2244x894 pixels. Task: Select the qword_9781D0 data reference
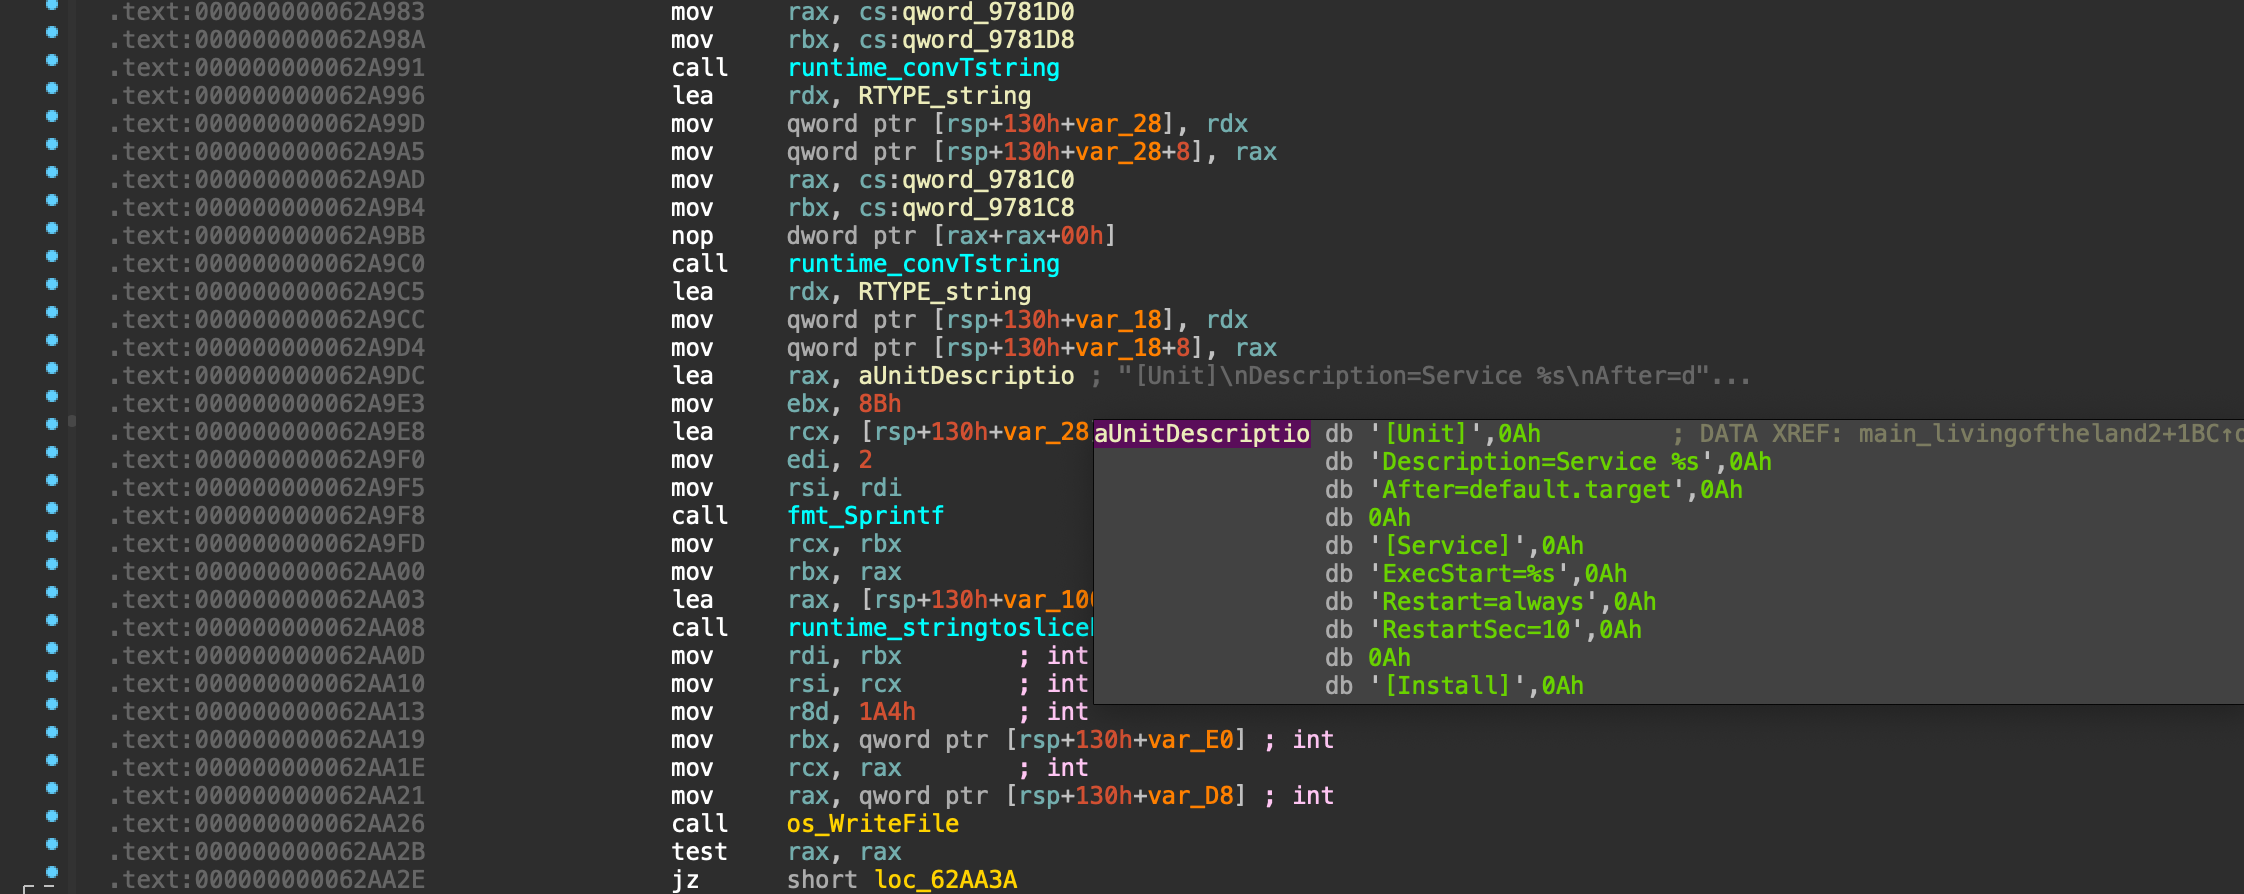coord(988,12)
